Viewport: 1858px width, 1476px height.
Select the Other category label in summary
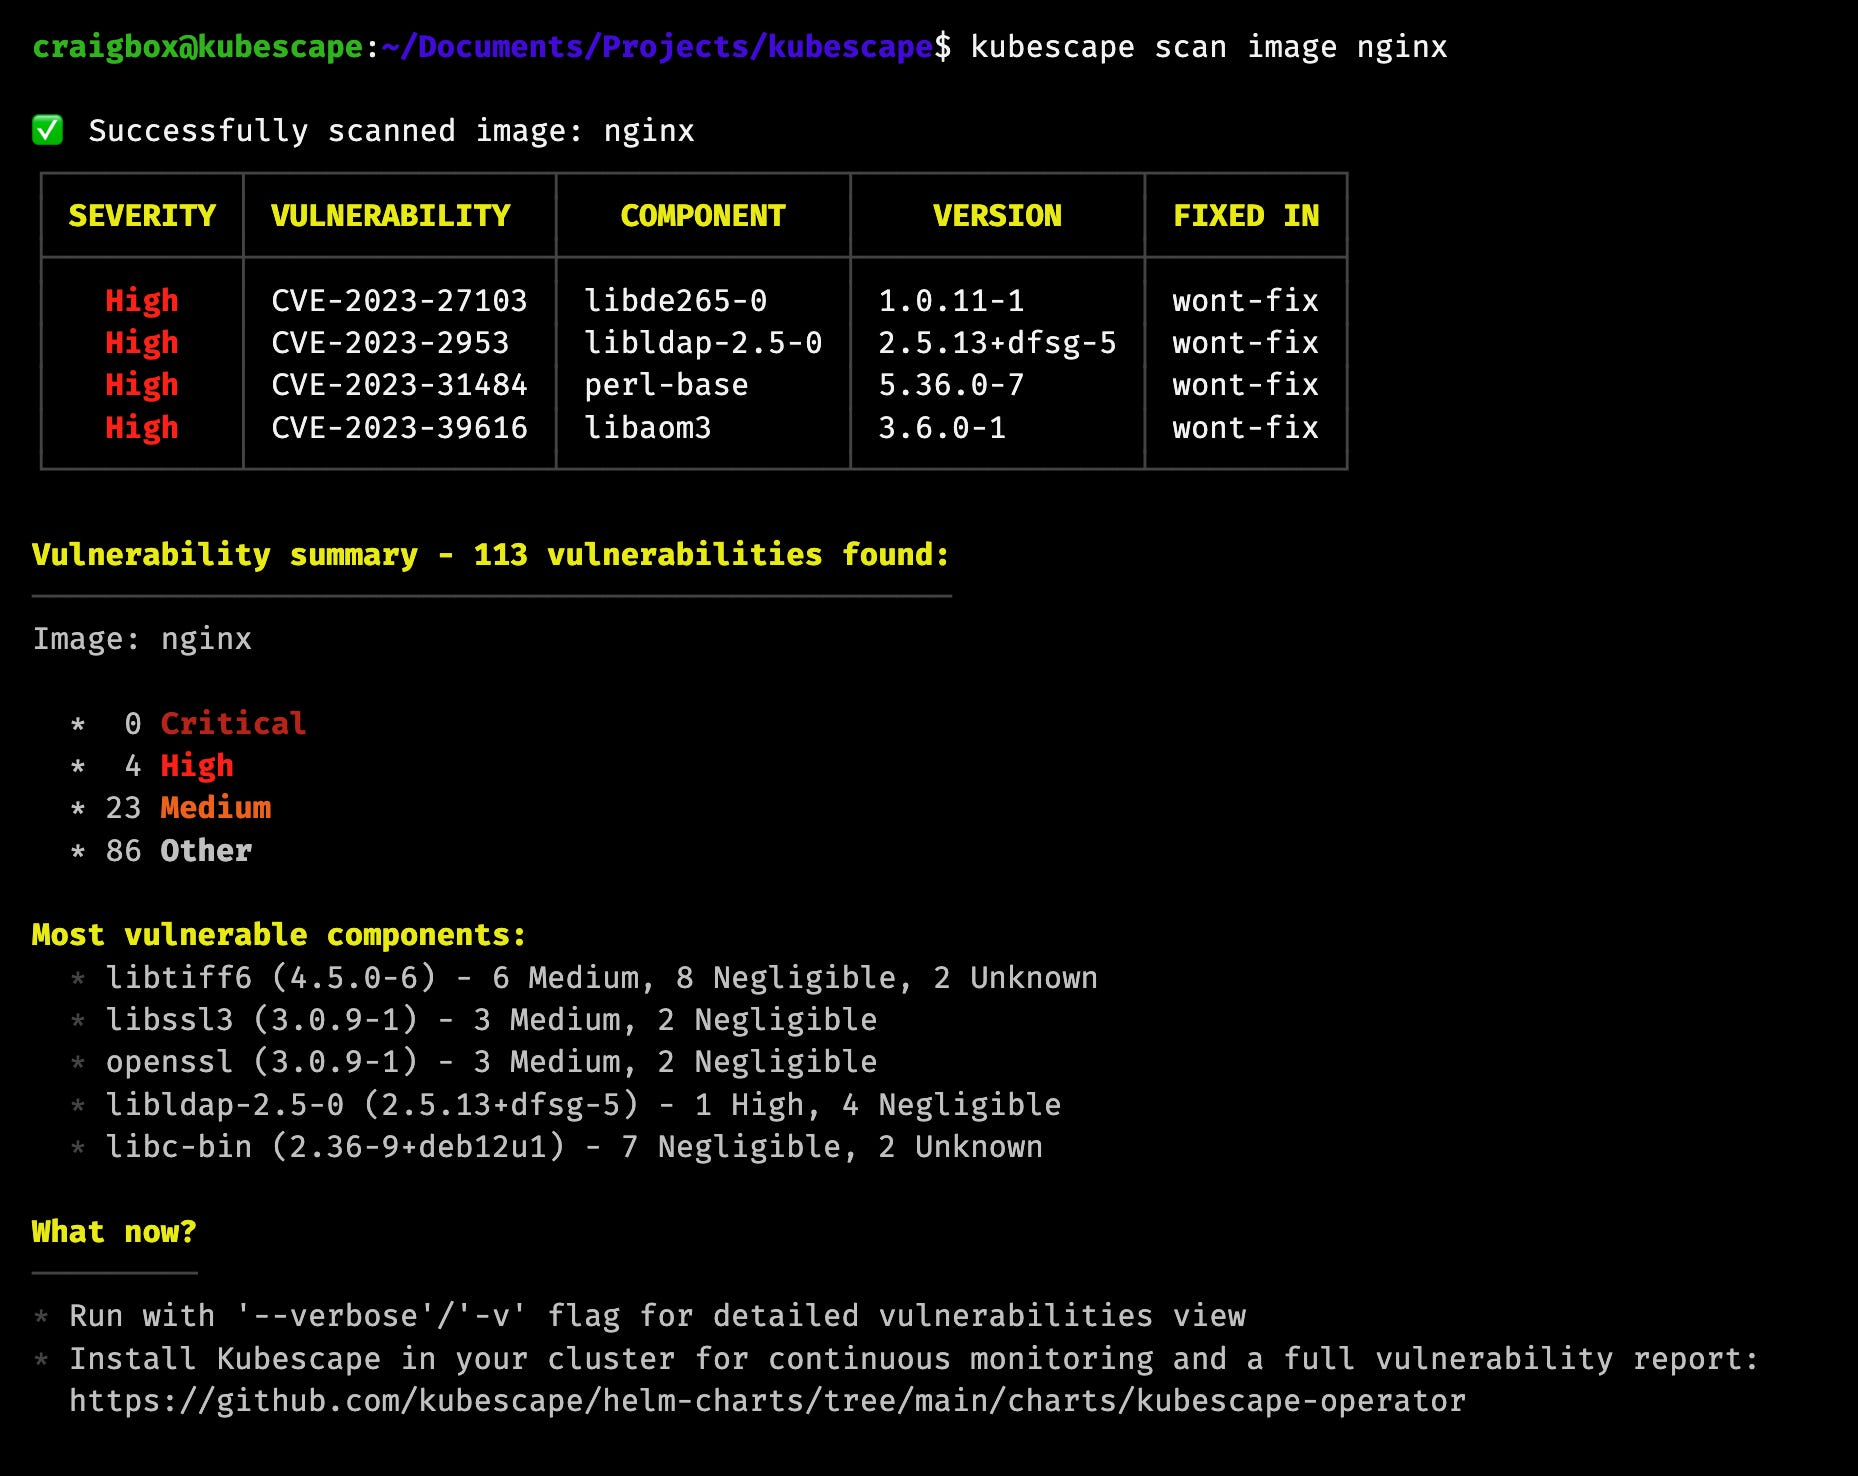point(205,850)
